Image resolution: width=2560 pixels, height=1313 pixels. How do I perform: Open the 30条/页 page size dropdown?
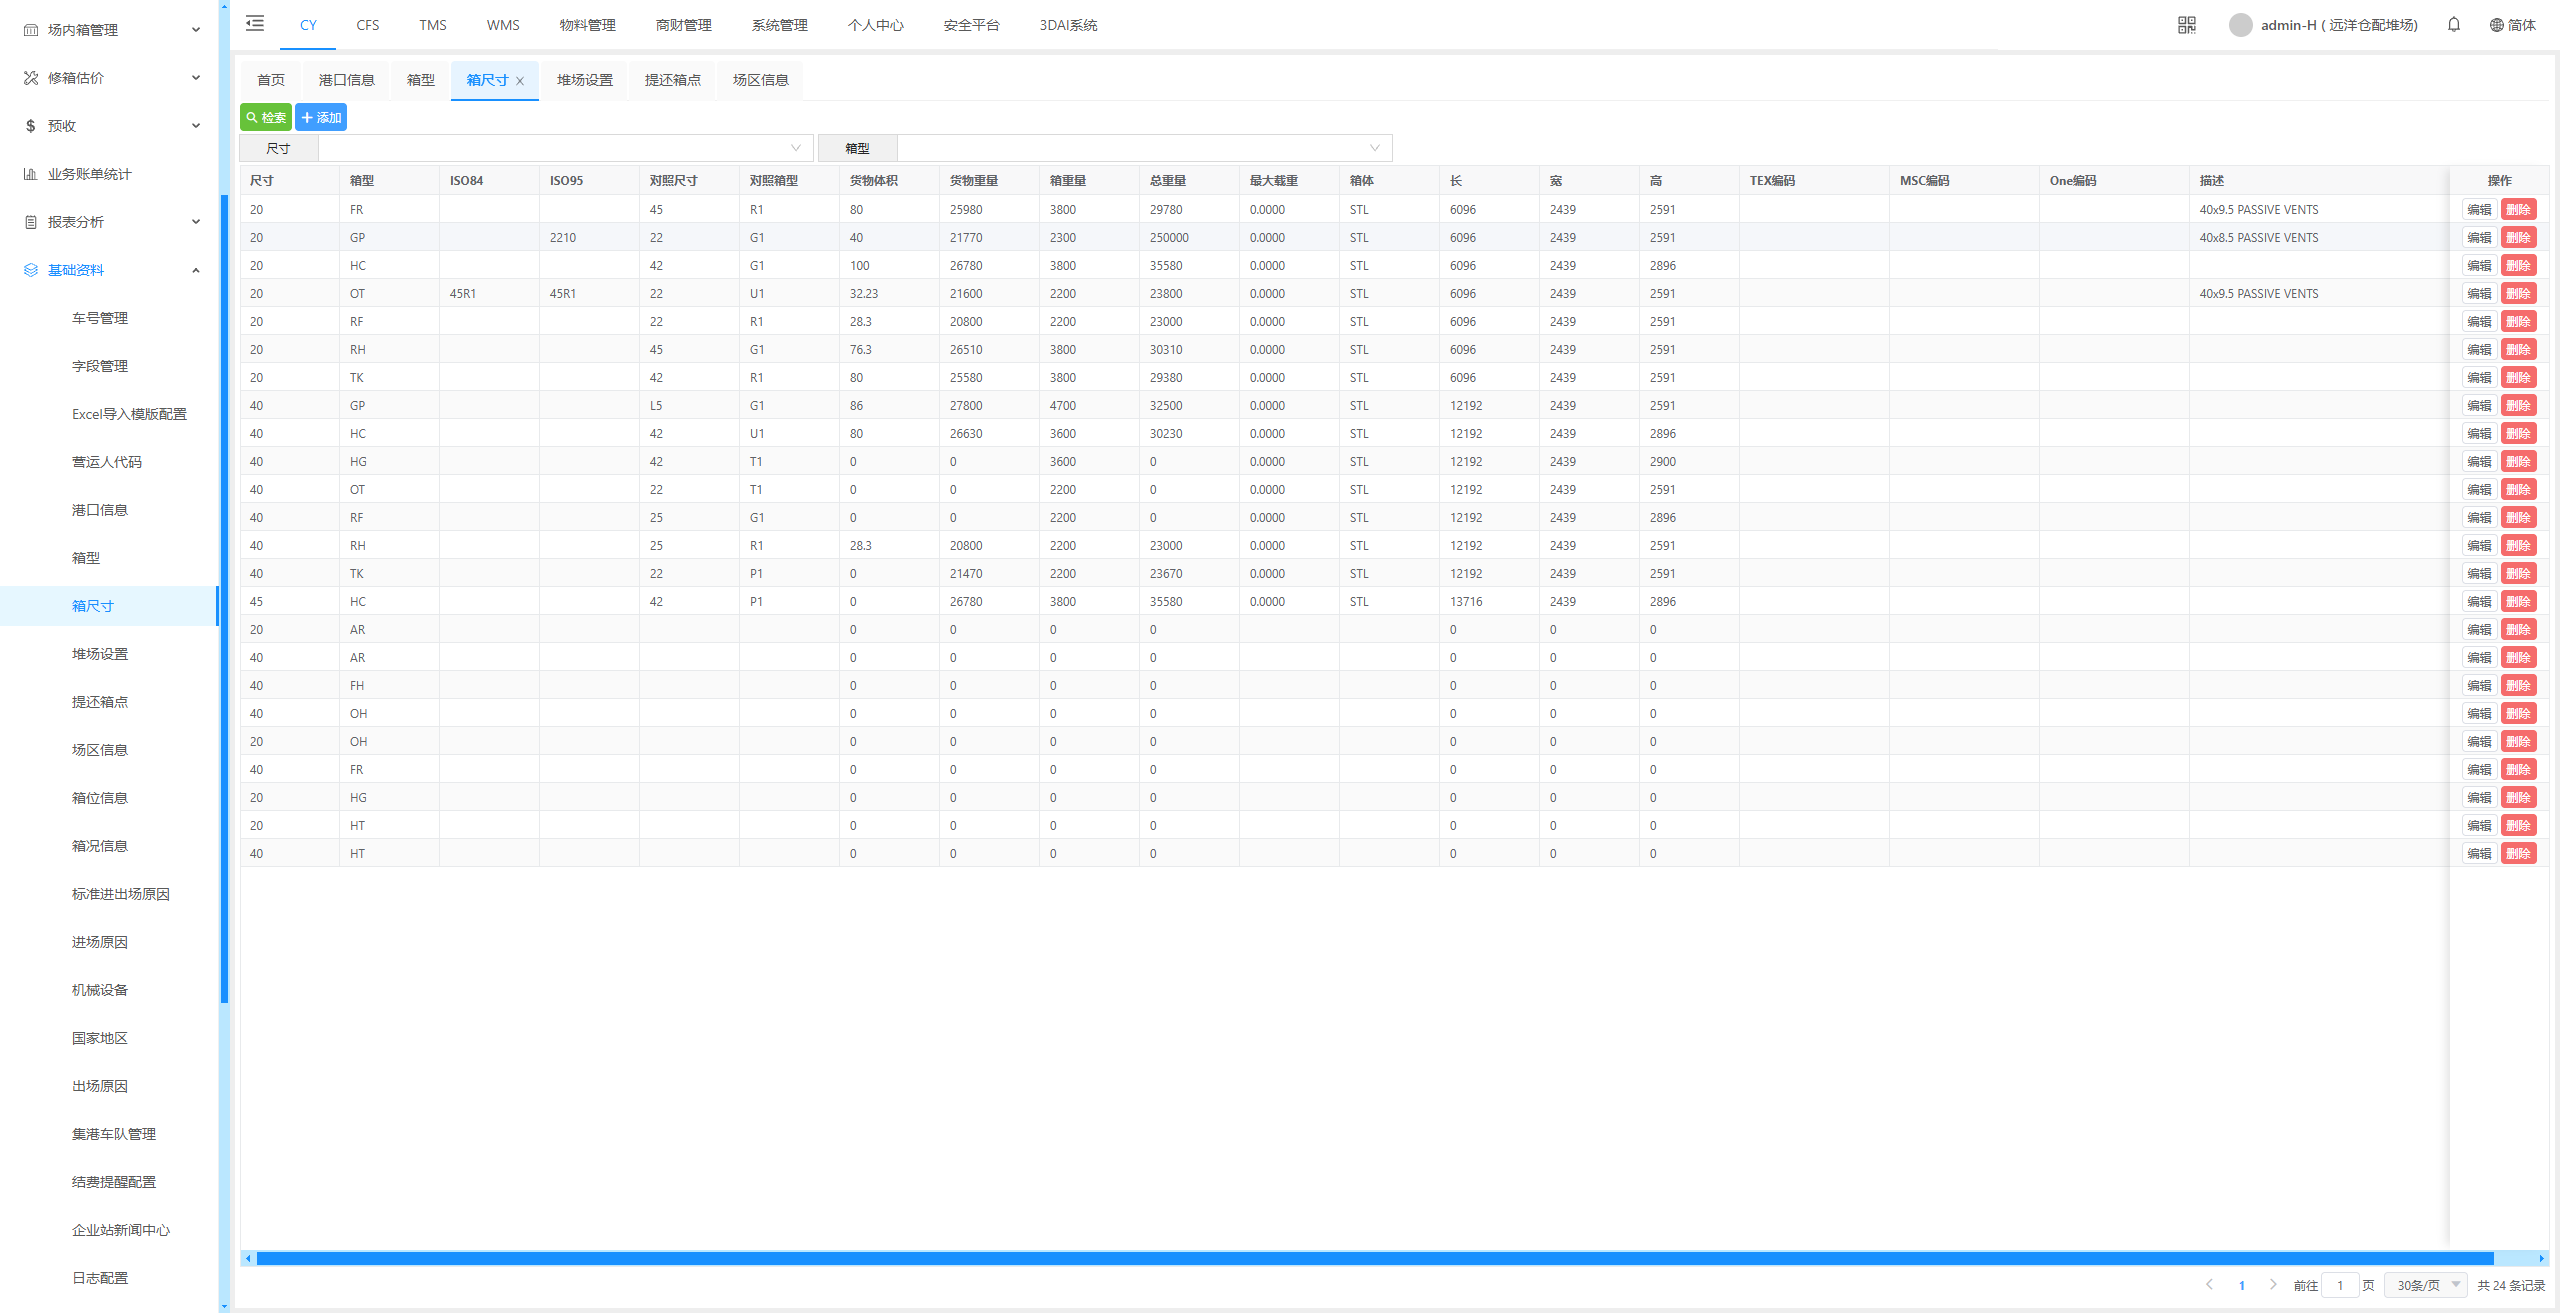[x=2427, y=1285]
